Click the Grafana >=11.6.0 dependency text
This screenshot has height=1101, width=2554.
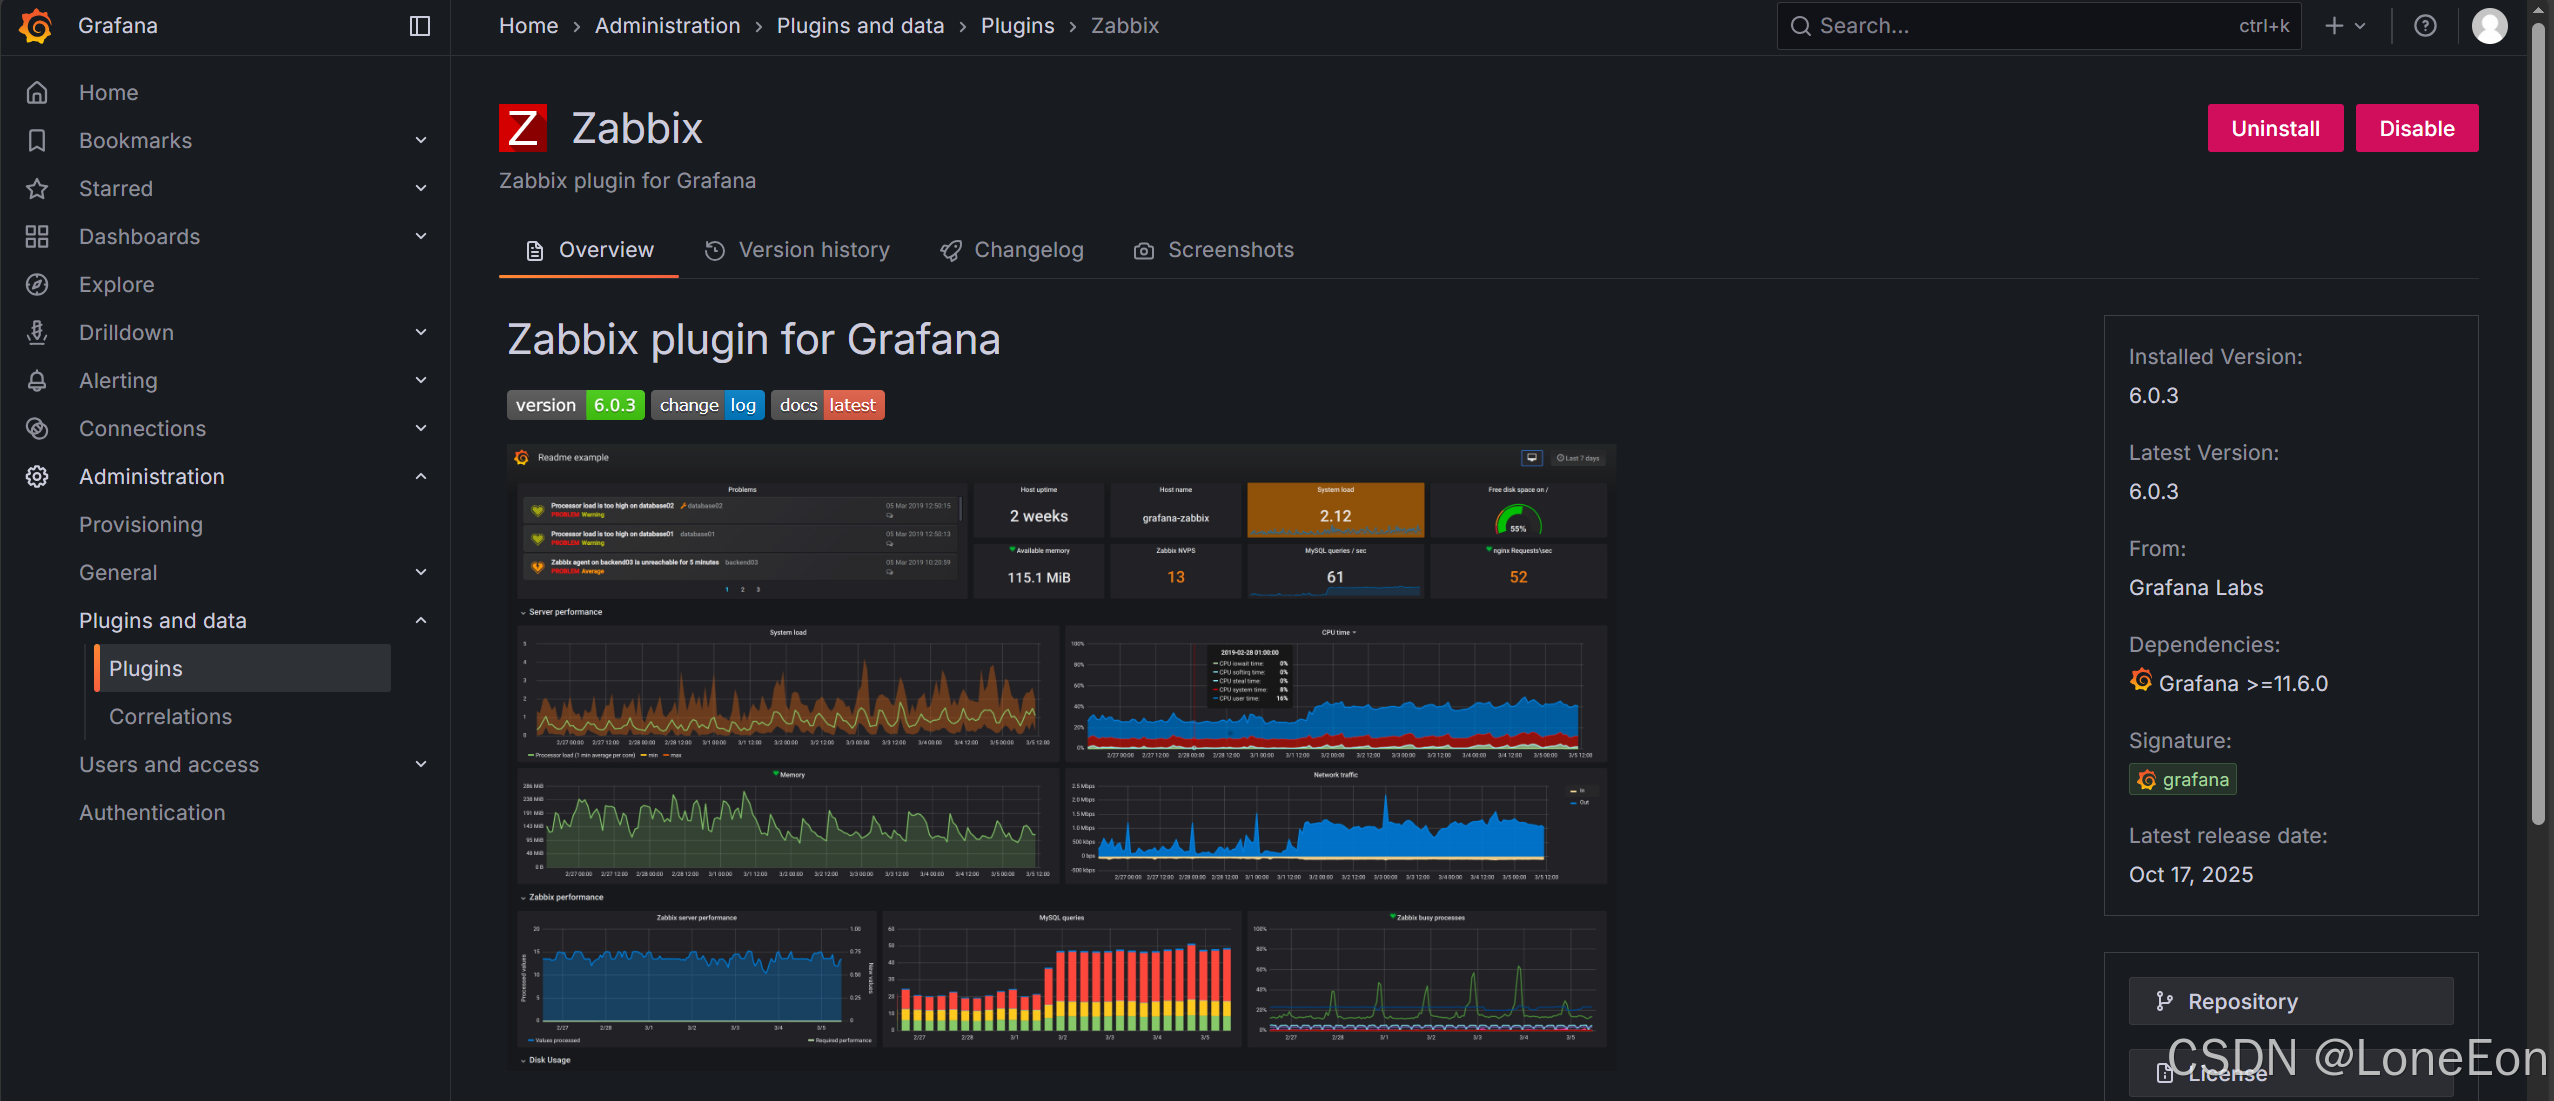point(2243,684)
